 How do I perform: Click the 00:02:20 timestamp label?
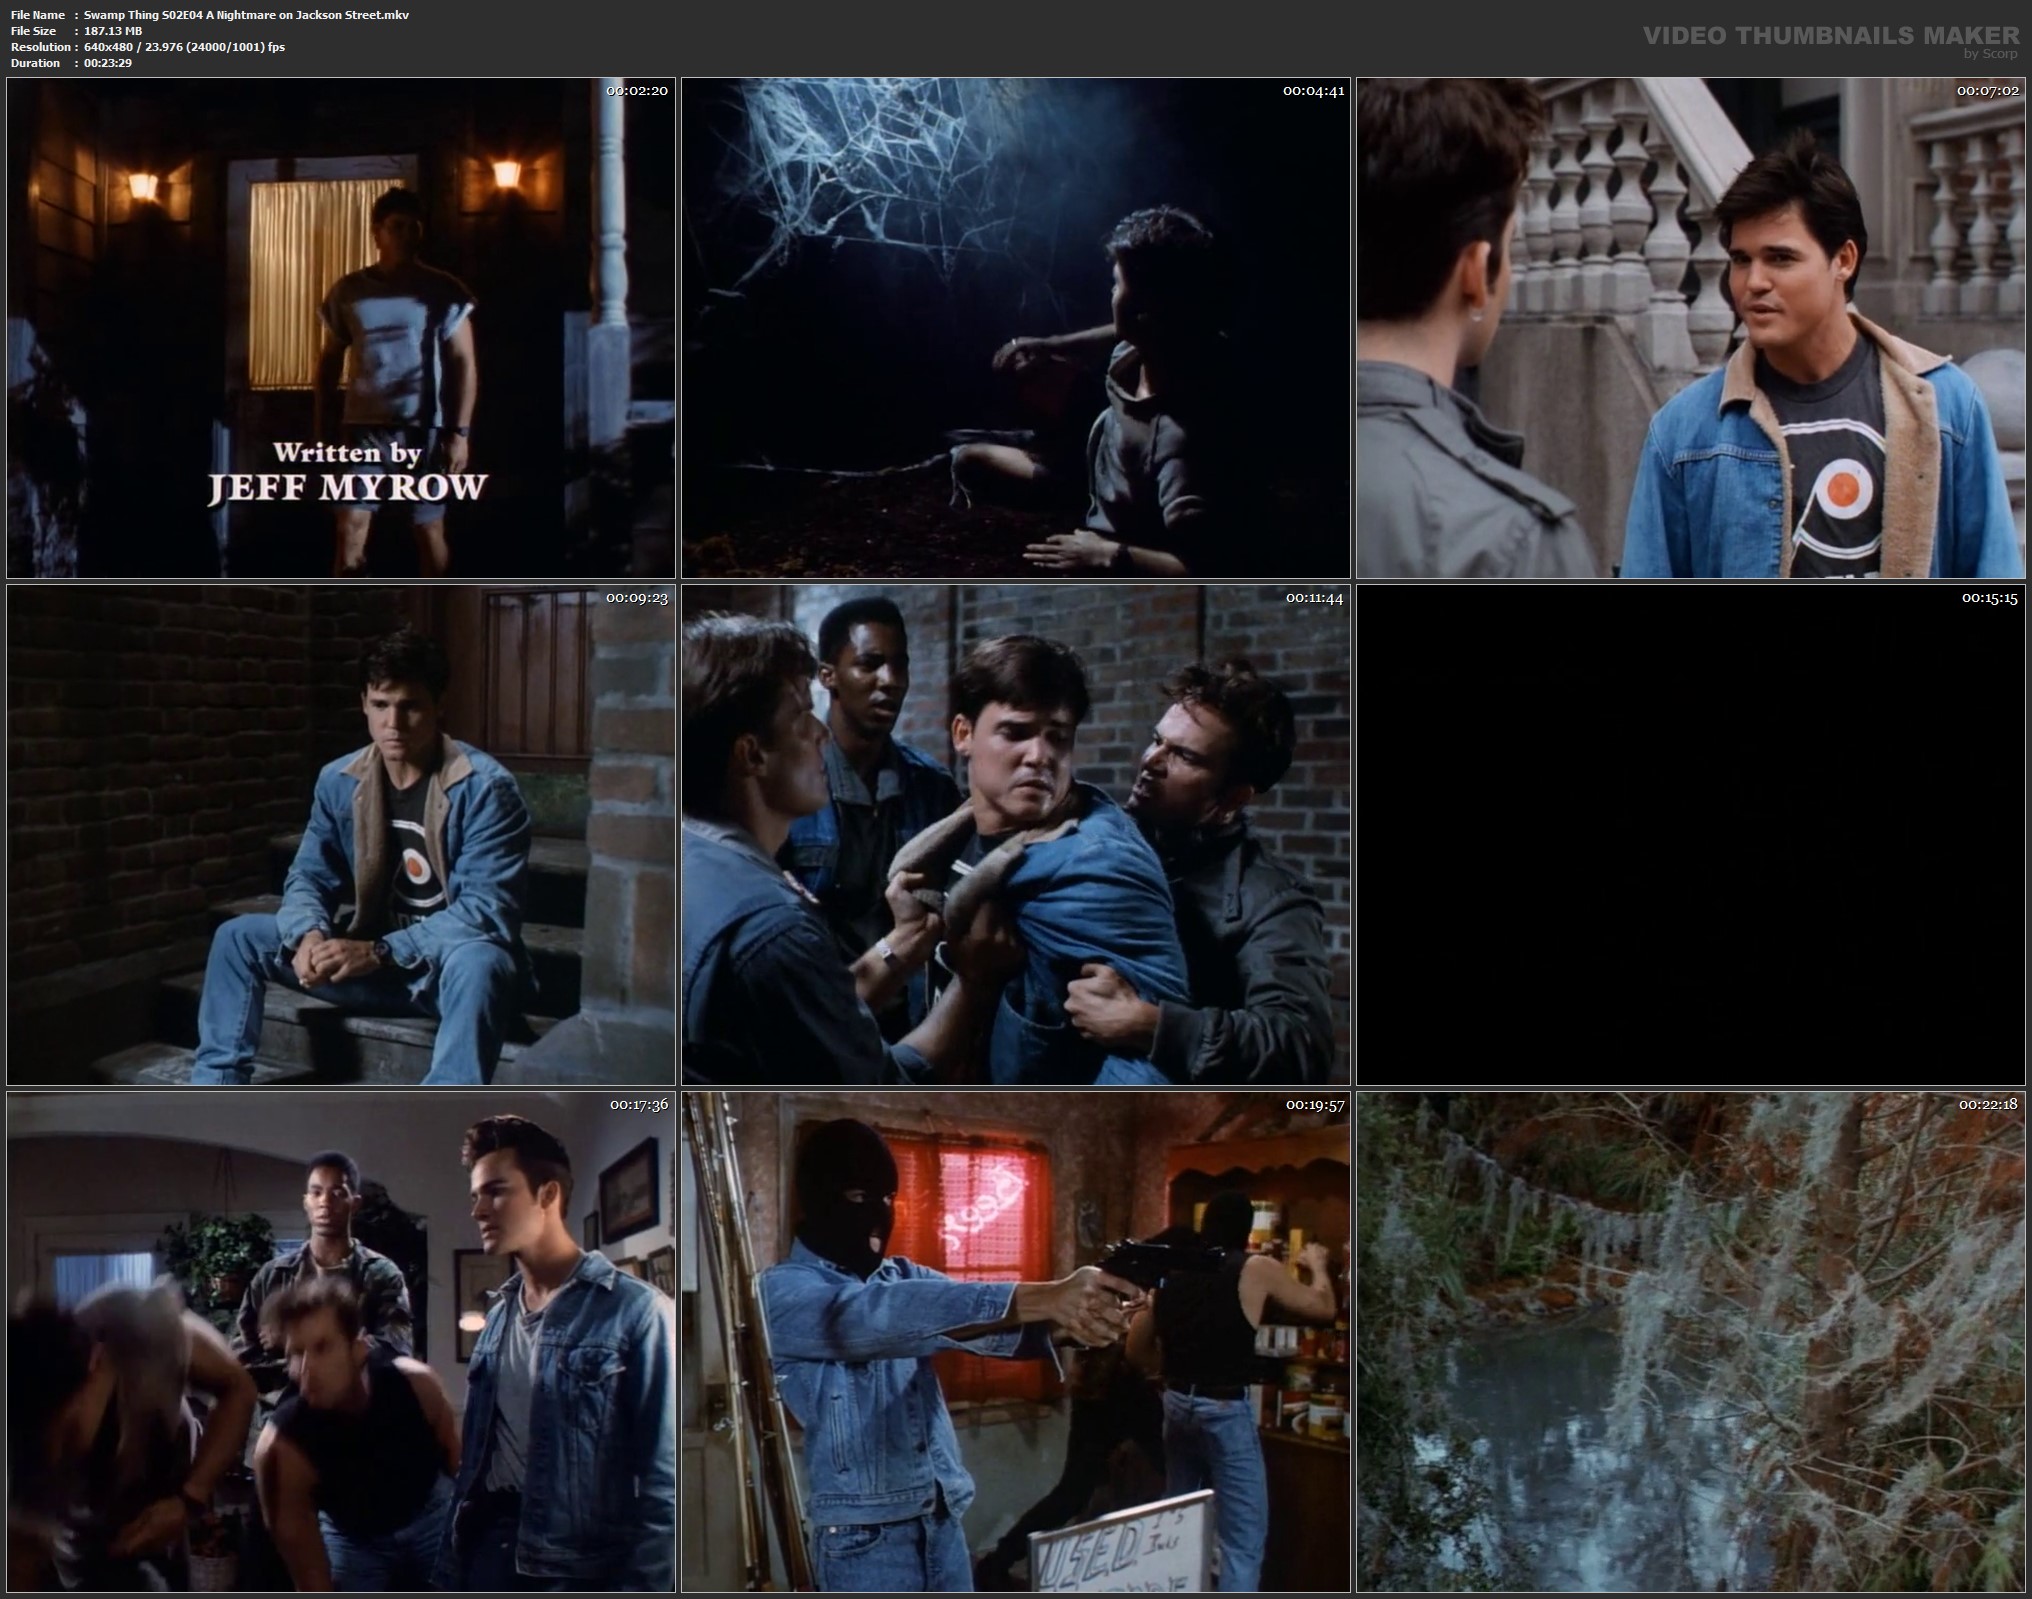pyautogui.click(x=637, y=91)
